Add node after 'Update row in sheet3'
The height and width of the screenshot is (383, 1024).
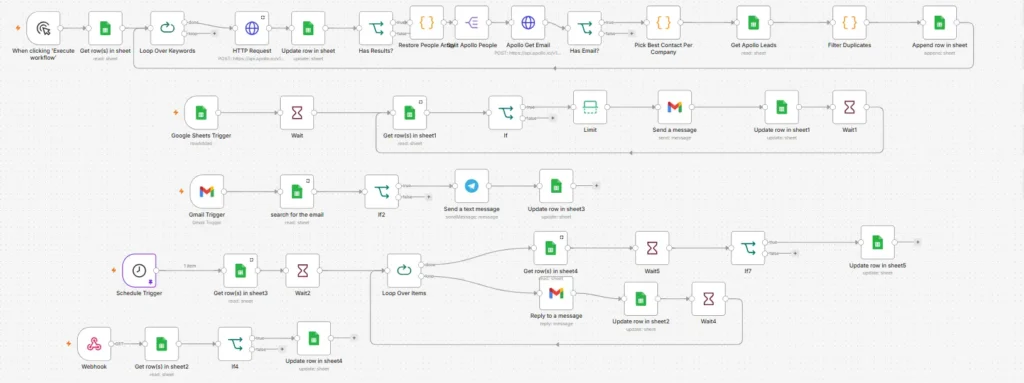596,186
